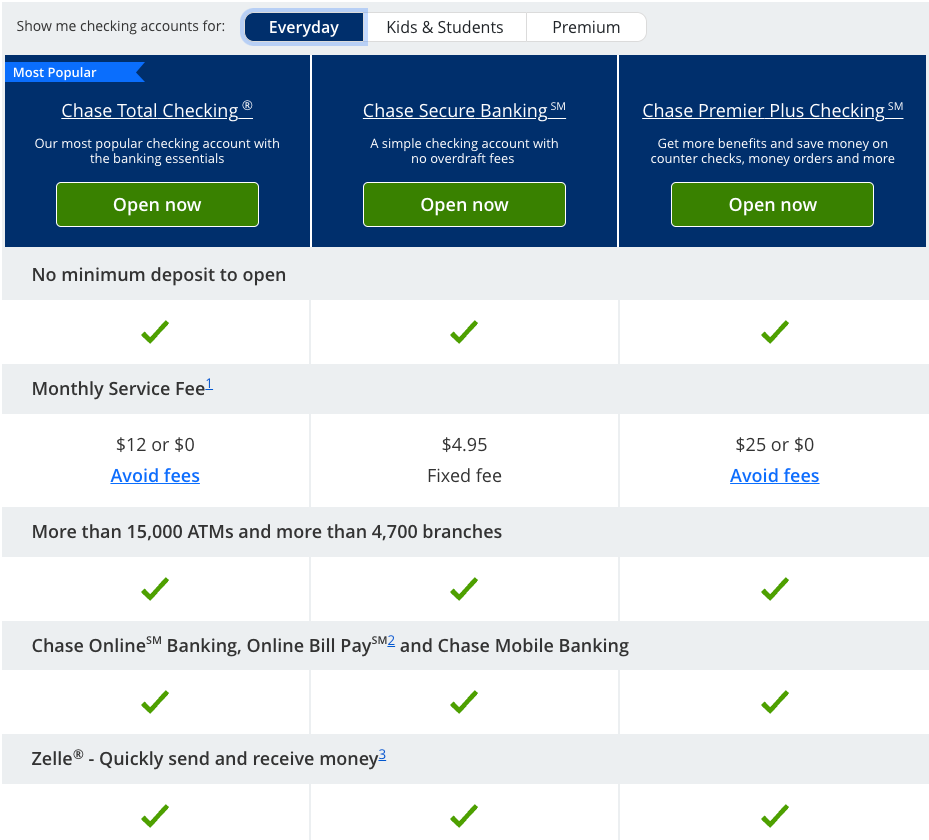Click the Chase Online Banking row heading
This screenshot has height=840, width=929.
(330, 645)
